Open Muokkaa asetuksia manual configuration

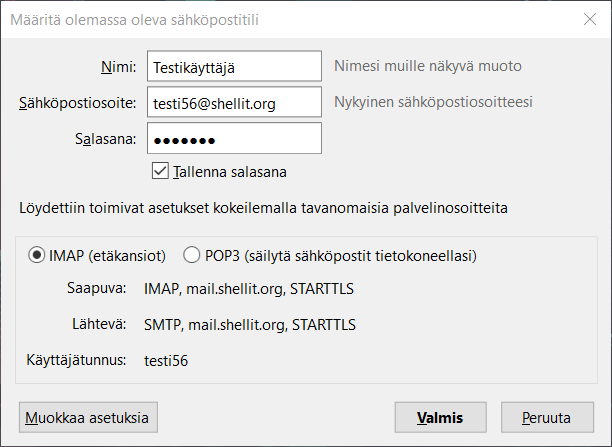click(x=88, y=417)
